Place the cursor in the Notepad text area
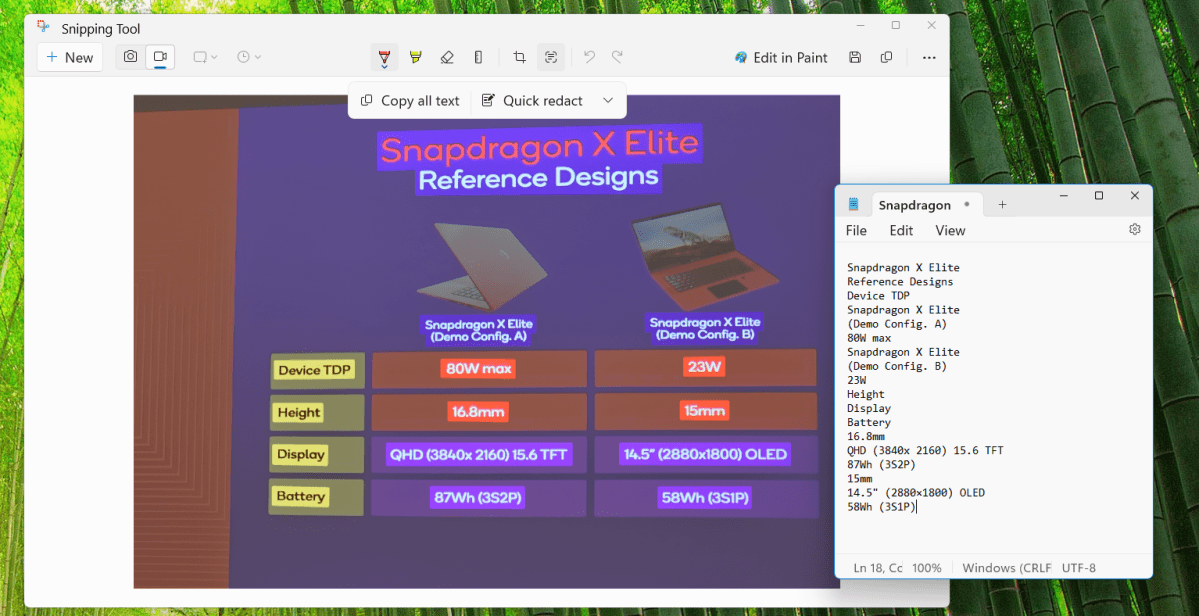Screen dimensions: 1199x616 pos(993,397)
